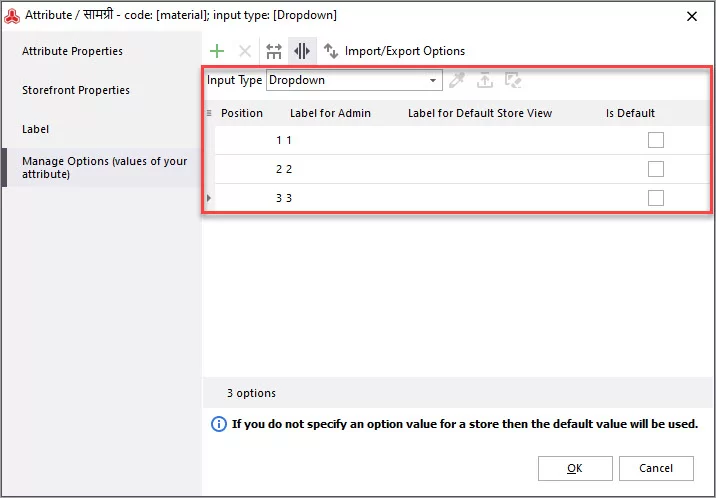
Task: Tick Is Default checkbox for option 3
Action: pos(656,198)
